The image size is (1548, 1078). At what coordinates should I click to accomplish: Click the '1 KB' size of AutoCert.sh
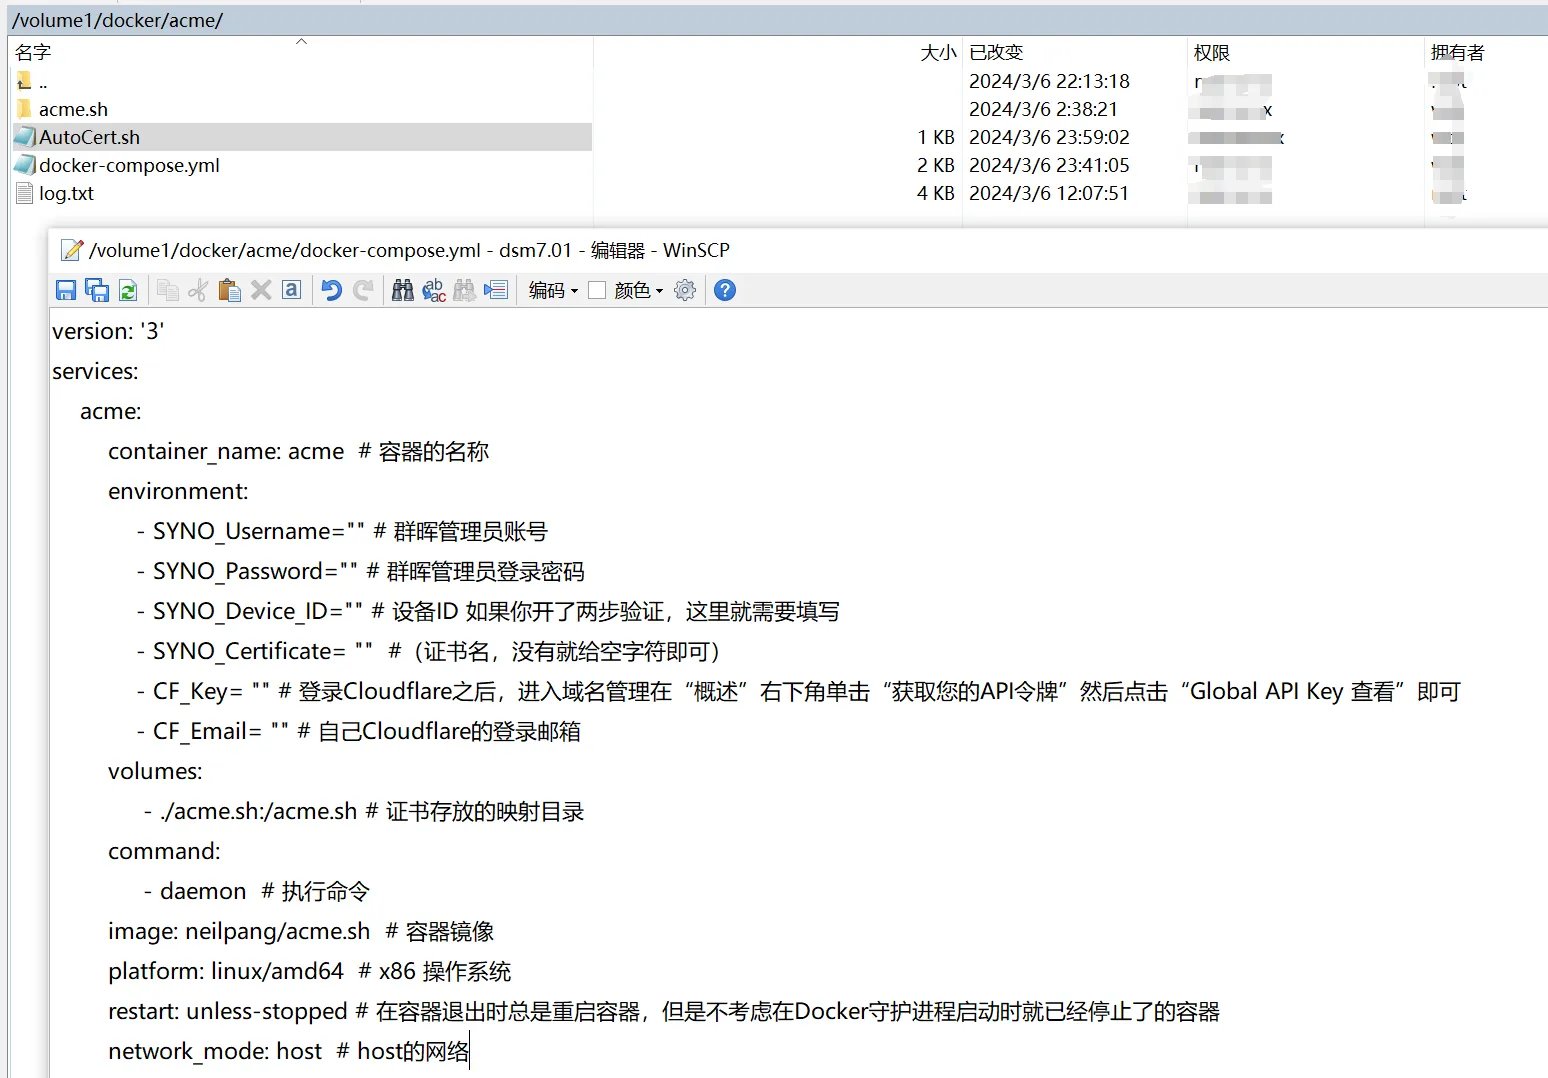(x=936, y=137)
